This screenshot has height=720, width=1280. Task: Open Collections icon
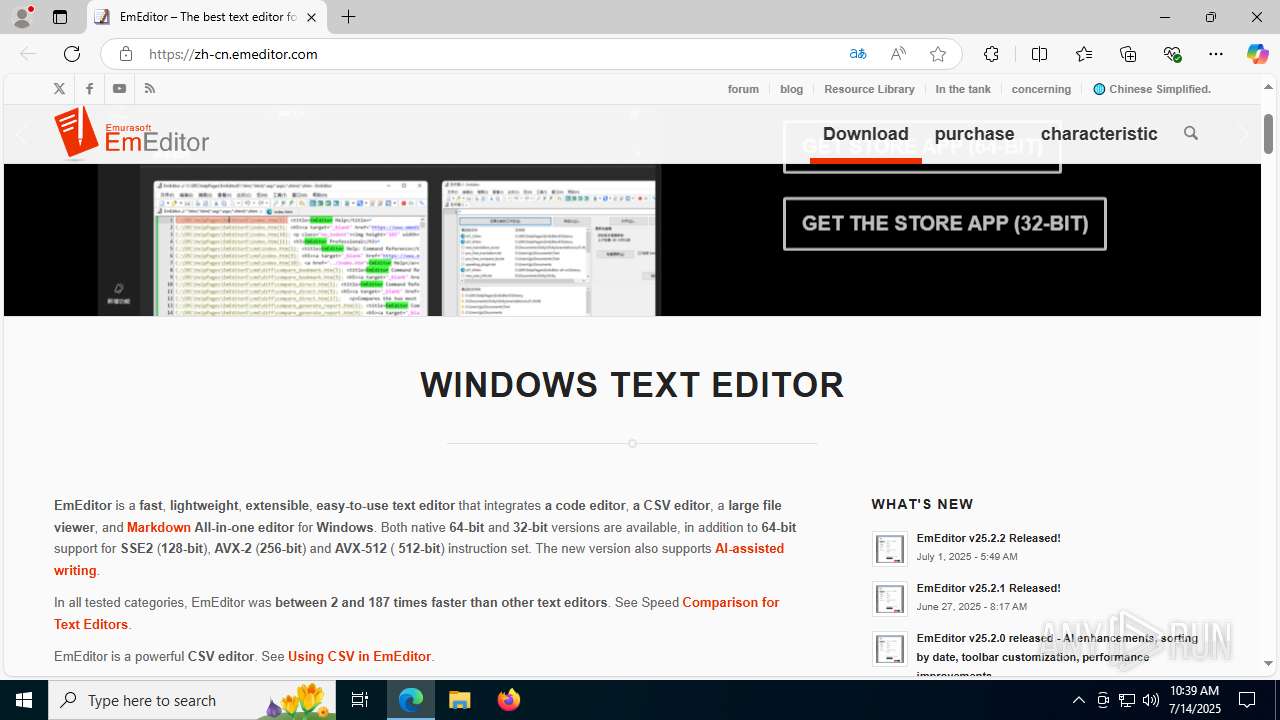(x=1128, y=54)
